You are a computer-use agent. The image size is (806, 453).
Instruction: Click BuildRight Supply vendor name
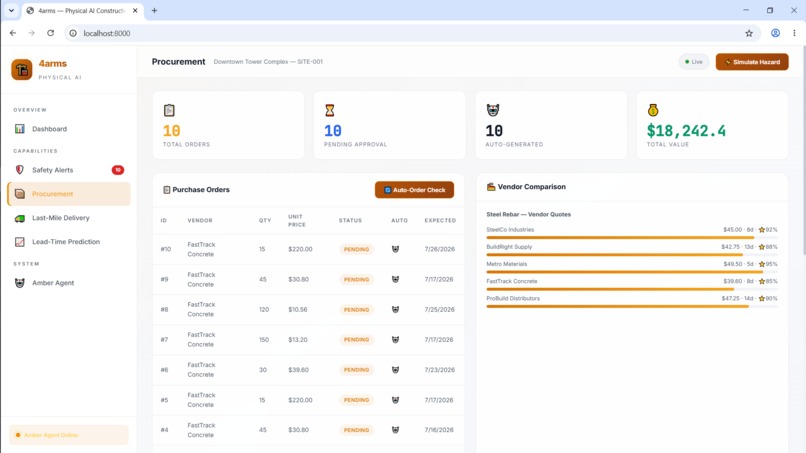509,247
